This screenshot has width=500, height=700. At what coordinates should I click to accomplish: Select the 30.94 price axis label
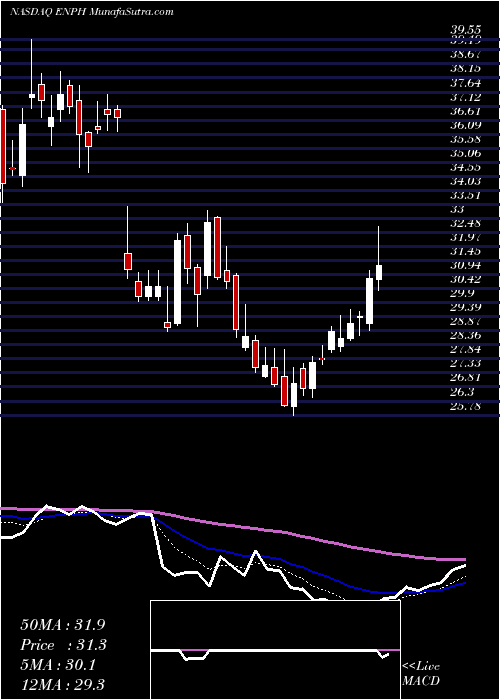(x=465, y=265)
